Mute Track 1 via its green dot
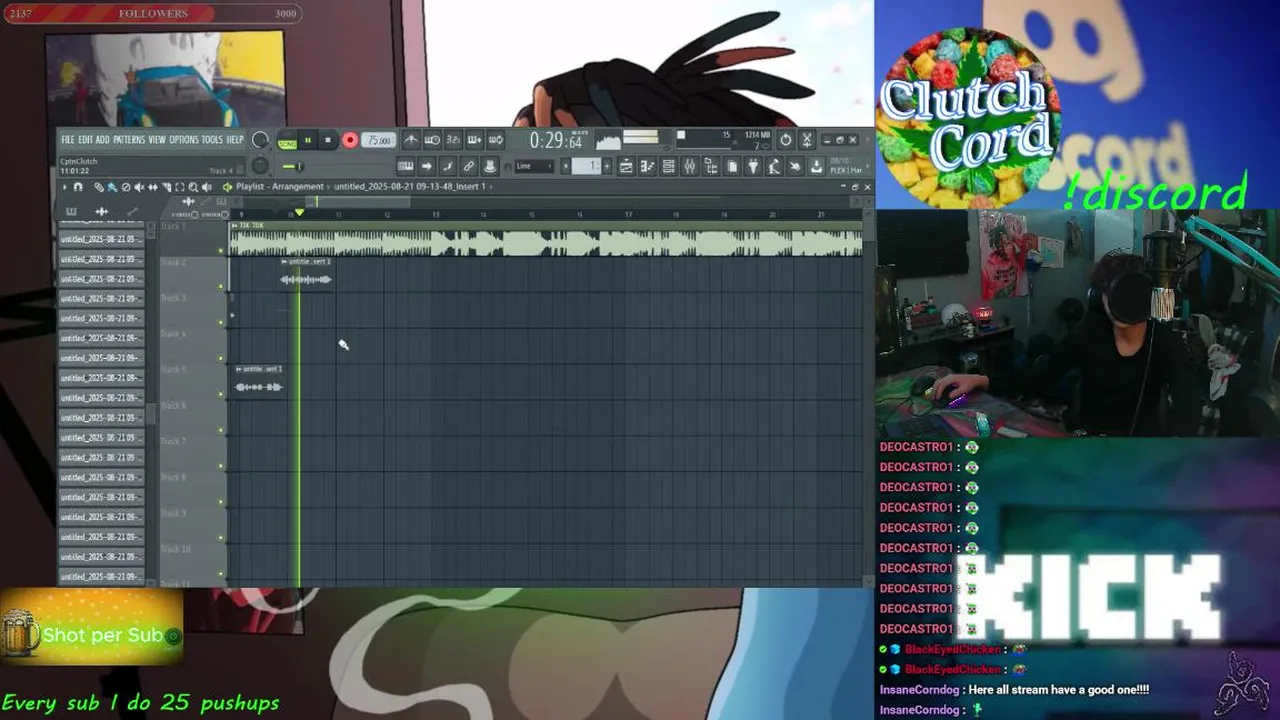Screen dimensions: 1280x720 pos(221,251)
